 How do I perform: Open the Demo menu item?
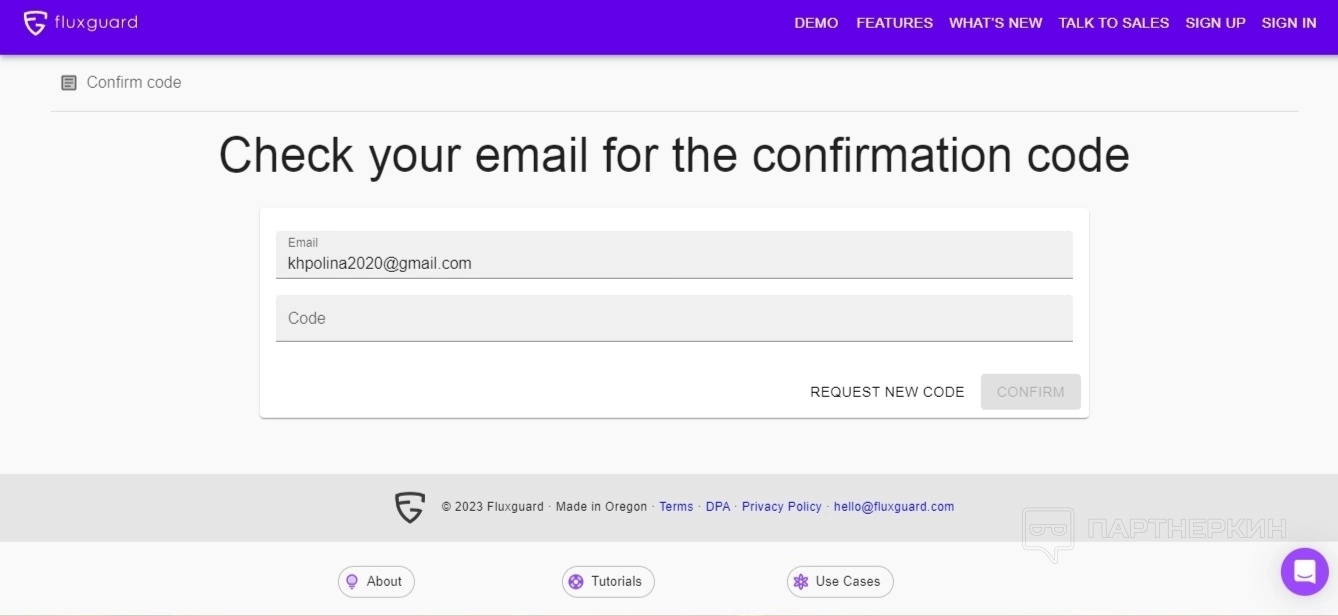tap(816, 23)
